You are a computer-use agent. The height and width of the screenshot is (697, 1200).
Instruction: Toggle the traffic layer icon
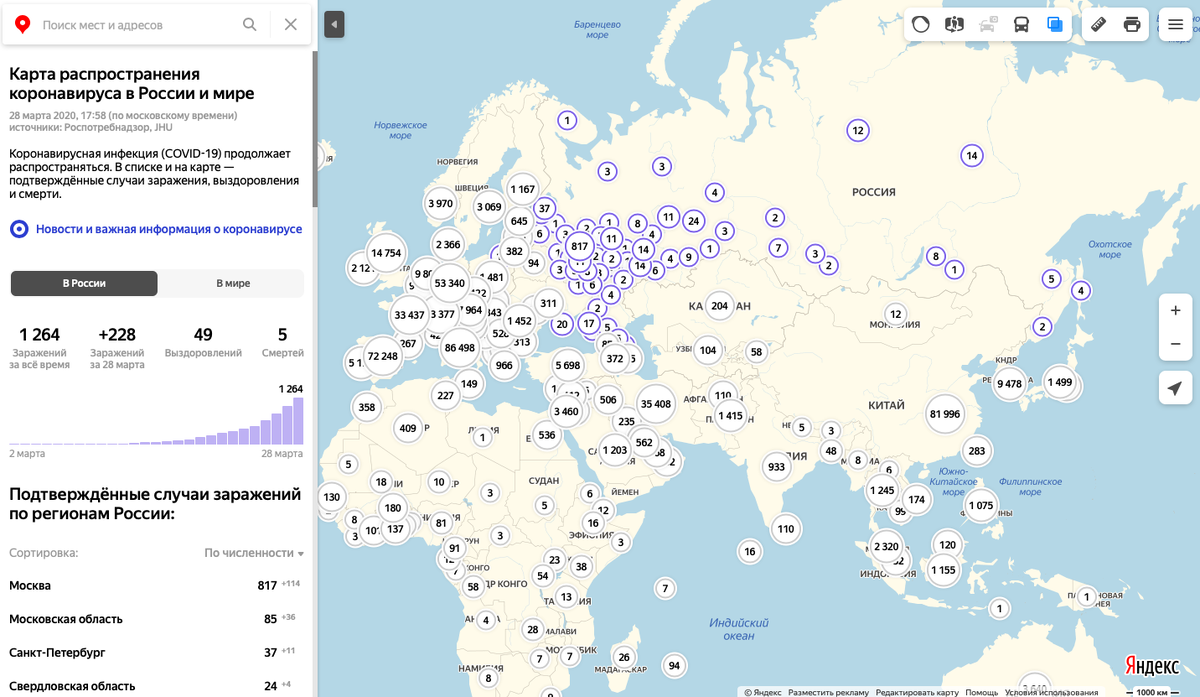[x=921, y=24]
